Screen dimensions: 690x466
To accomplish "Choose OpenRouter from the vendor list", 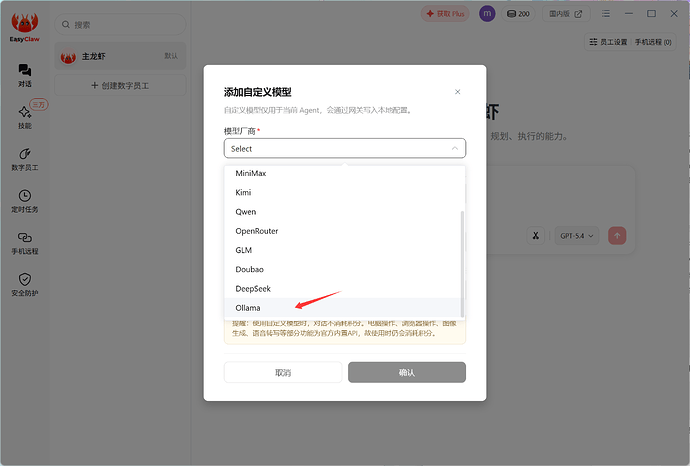I will coord(342,231).
